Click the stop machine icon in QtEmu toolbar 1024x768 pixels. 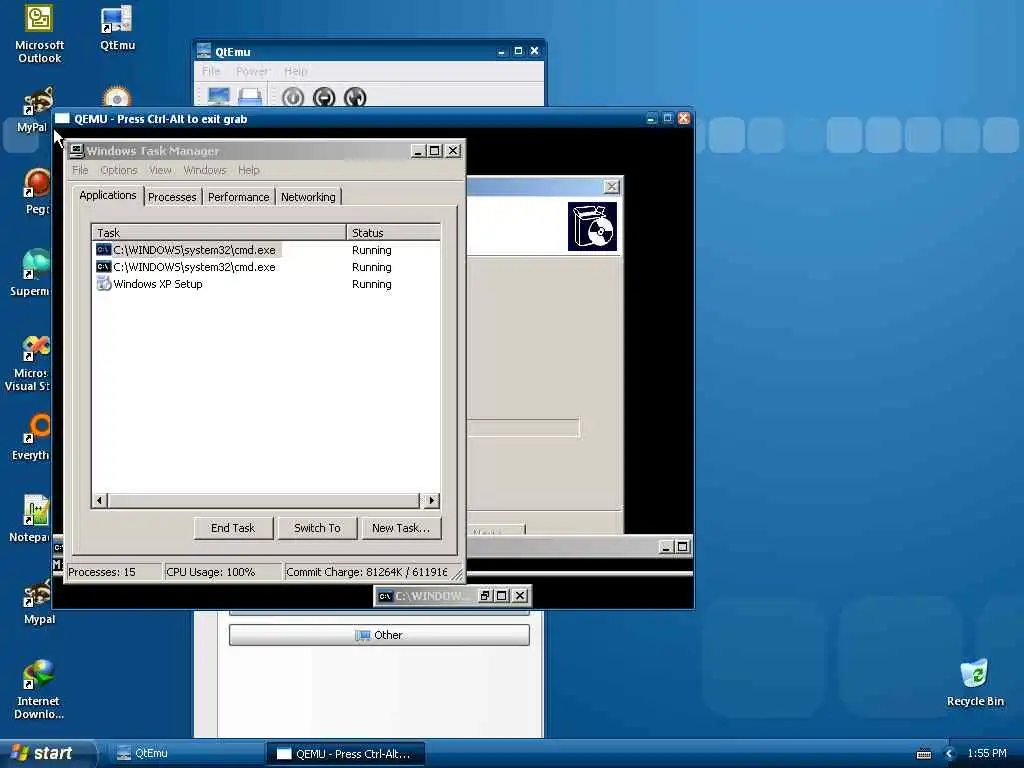point(324,97)
